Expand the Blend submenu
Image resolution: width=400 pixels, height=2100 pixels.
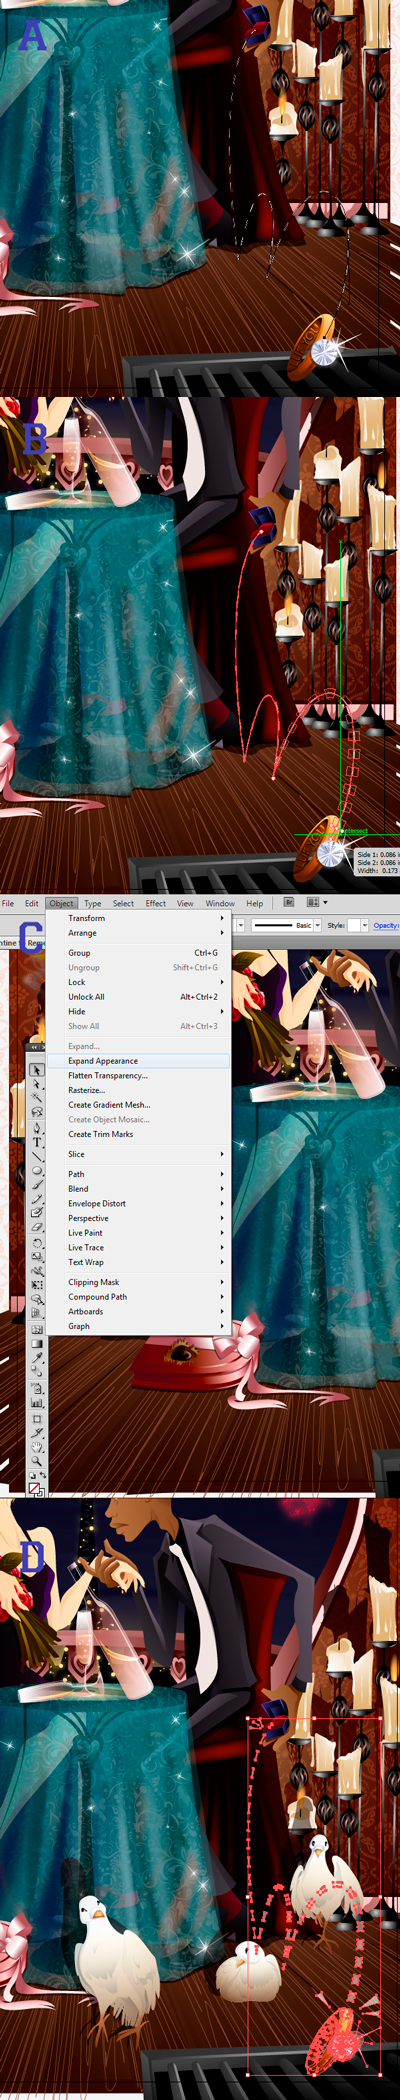tap(139, 1189)
